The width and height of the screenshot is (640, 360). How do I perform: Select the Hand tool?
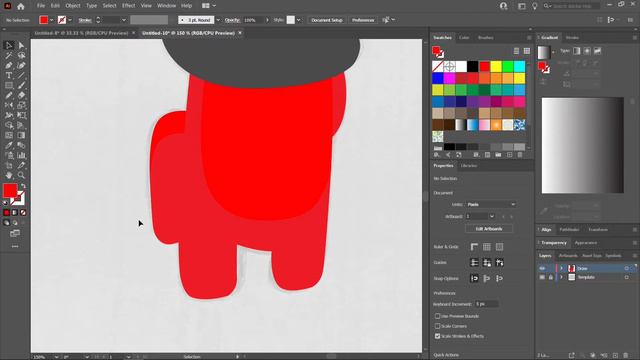tap(9, 175)
